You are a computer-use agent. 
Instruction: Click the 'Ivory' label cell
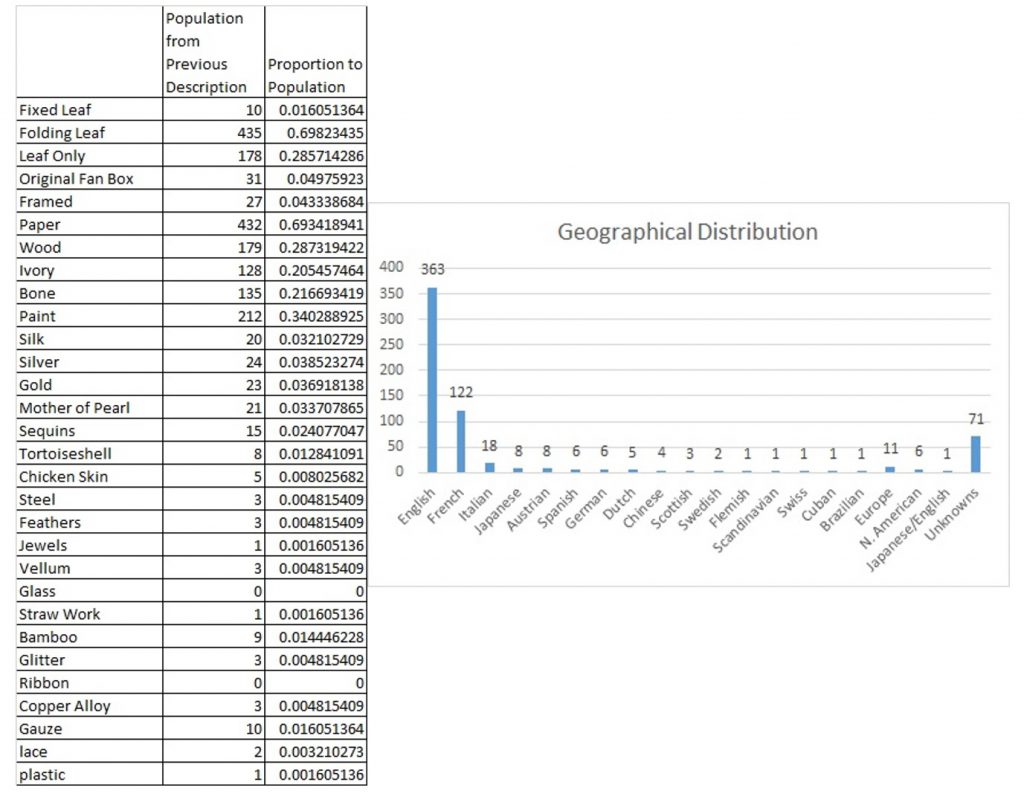[89, 270]
